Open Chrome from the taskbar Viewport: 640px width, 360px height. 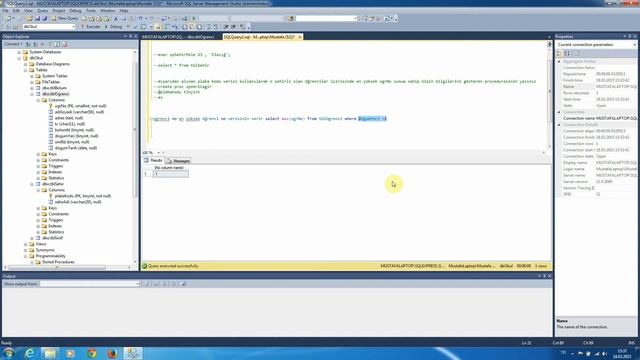91,353
